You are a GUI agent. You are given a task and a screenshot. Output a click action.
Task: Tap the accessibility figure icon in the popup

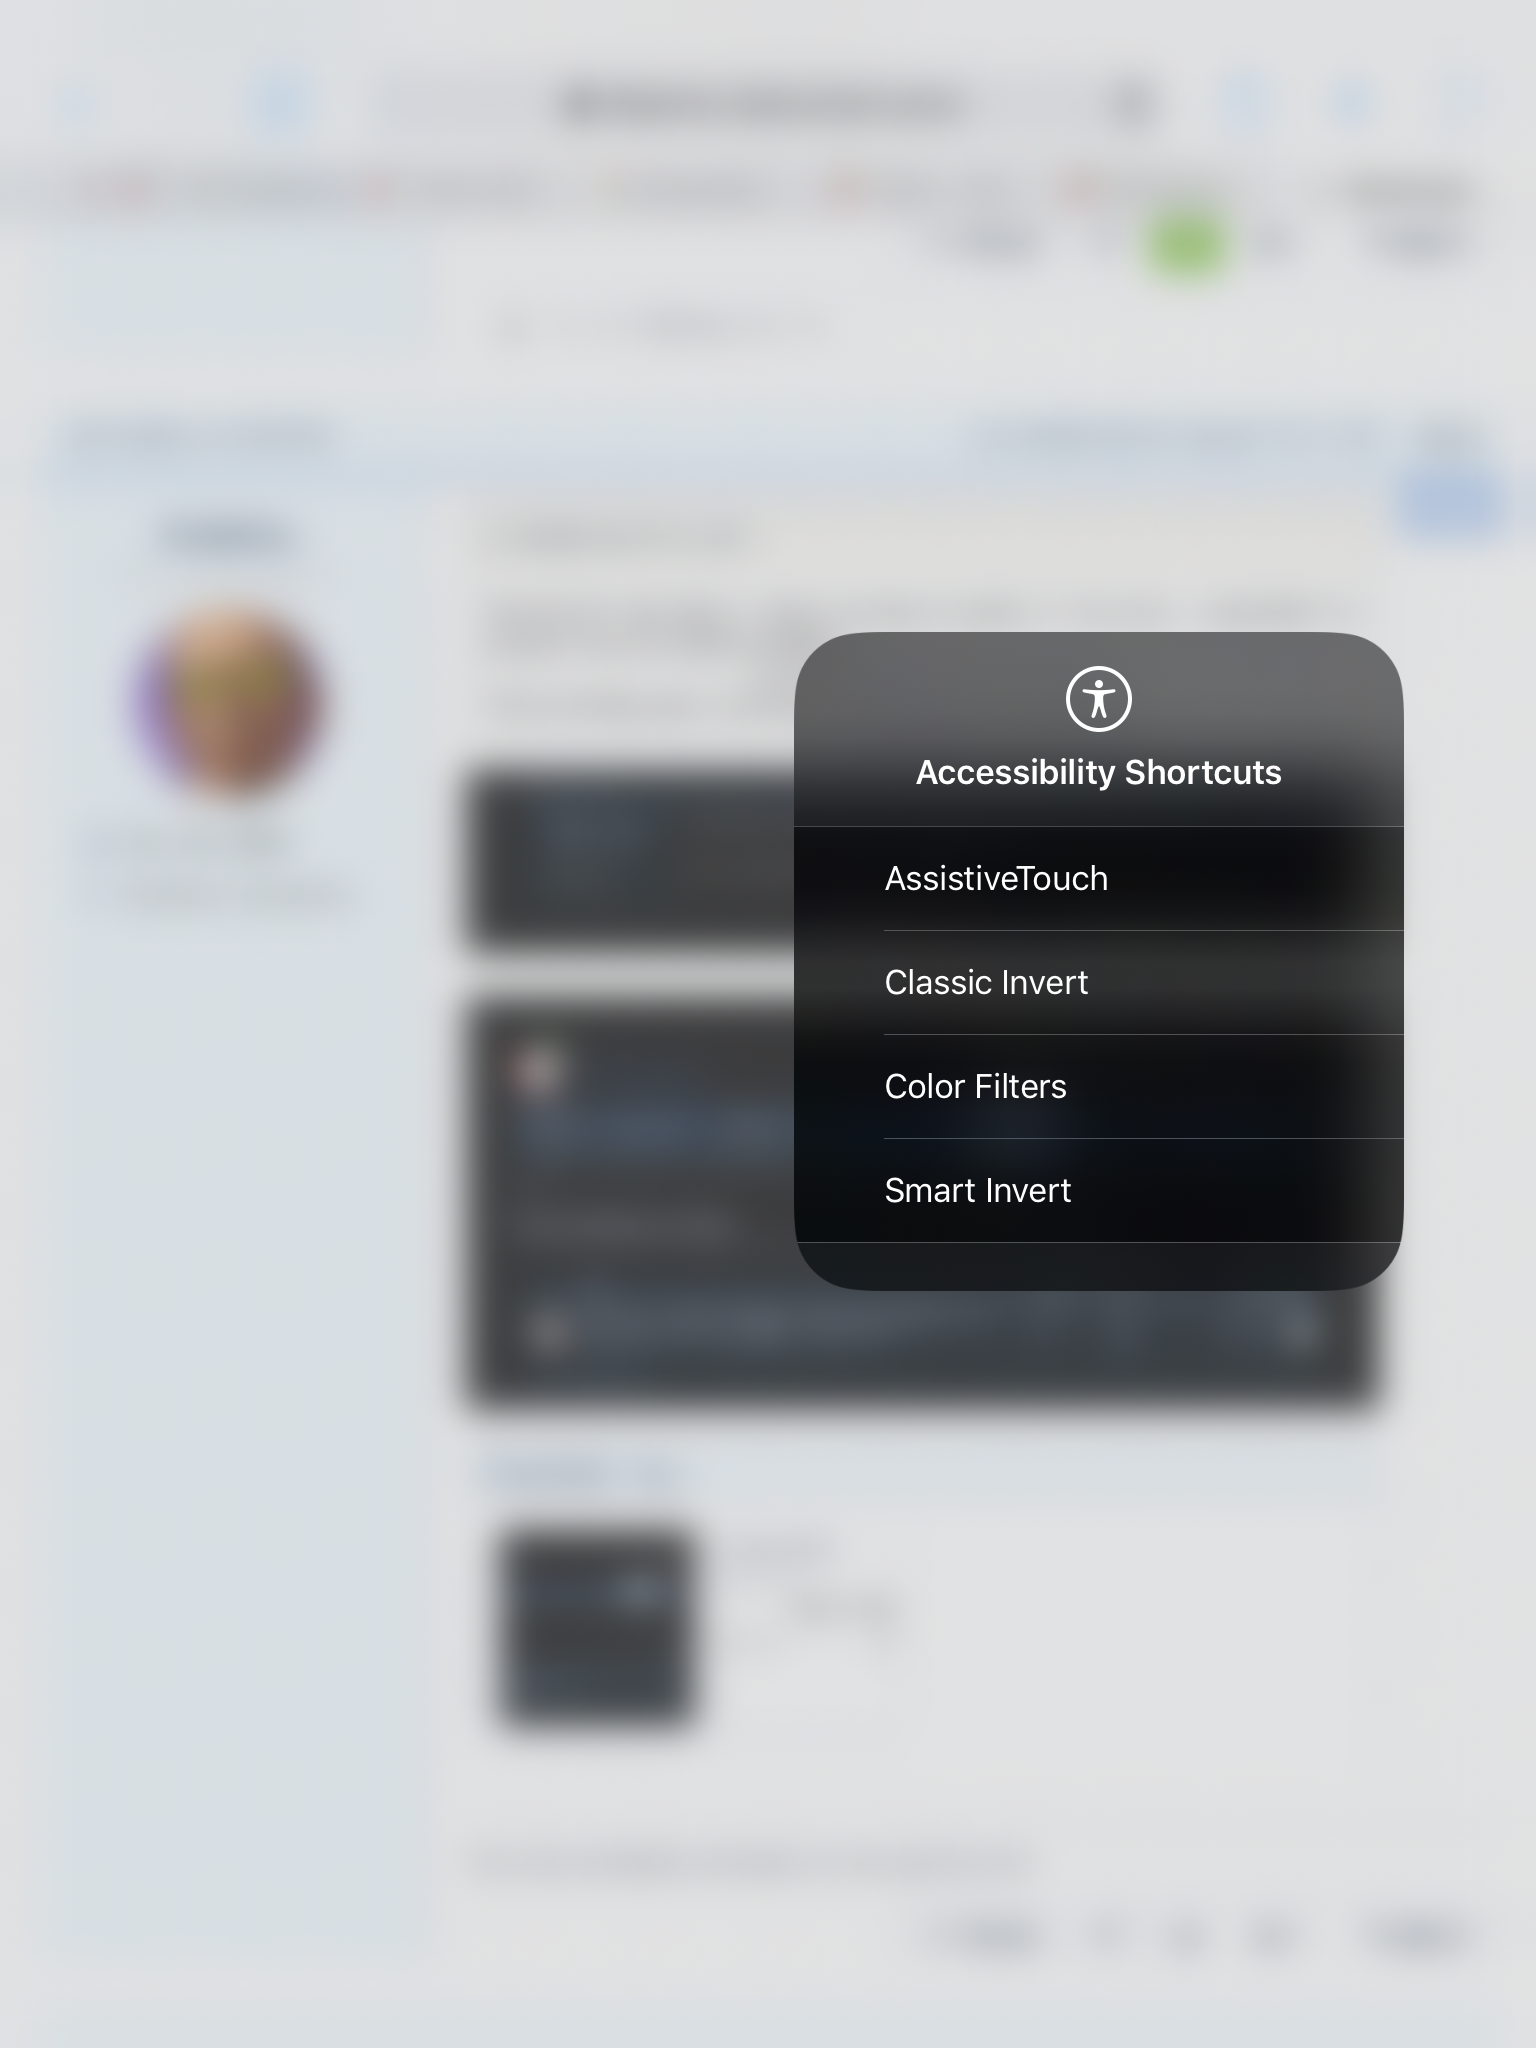tap(1098, 698)
